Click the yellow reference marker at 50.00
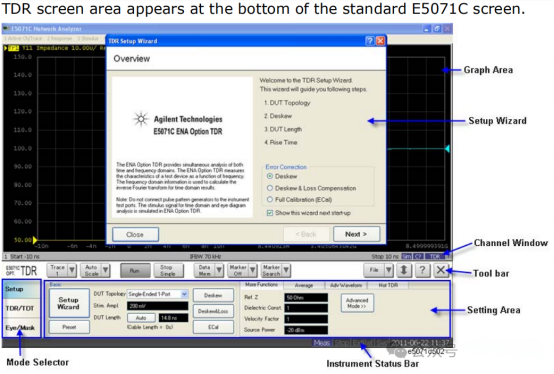 coord(35,240)
